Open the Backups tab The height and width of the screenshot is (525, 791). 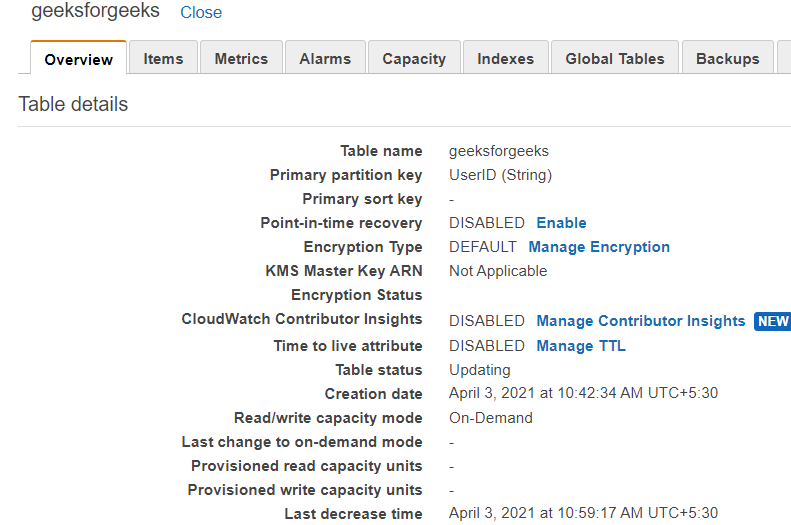pyautogui.click(x=727, y=59)
